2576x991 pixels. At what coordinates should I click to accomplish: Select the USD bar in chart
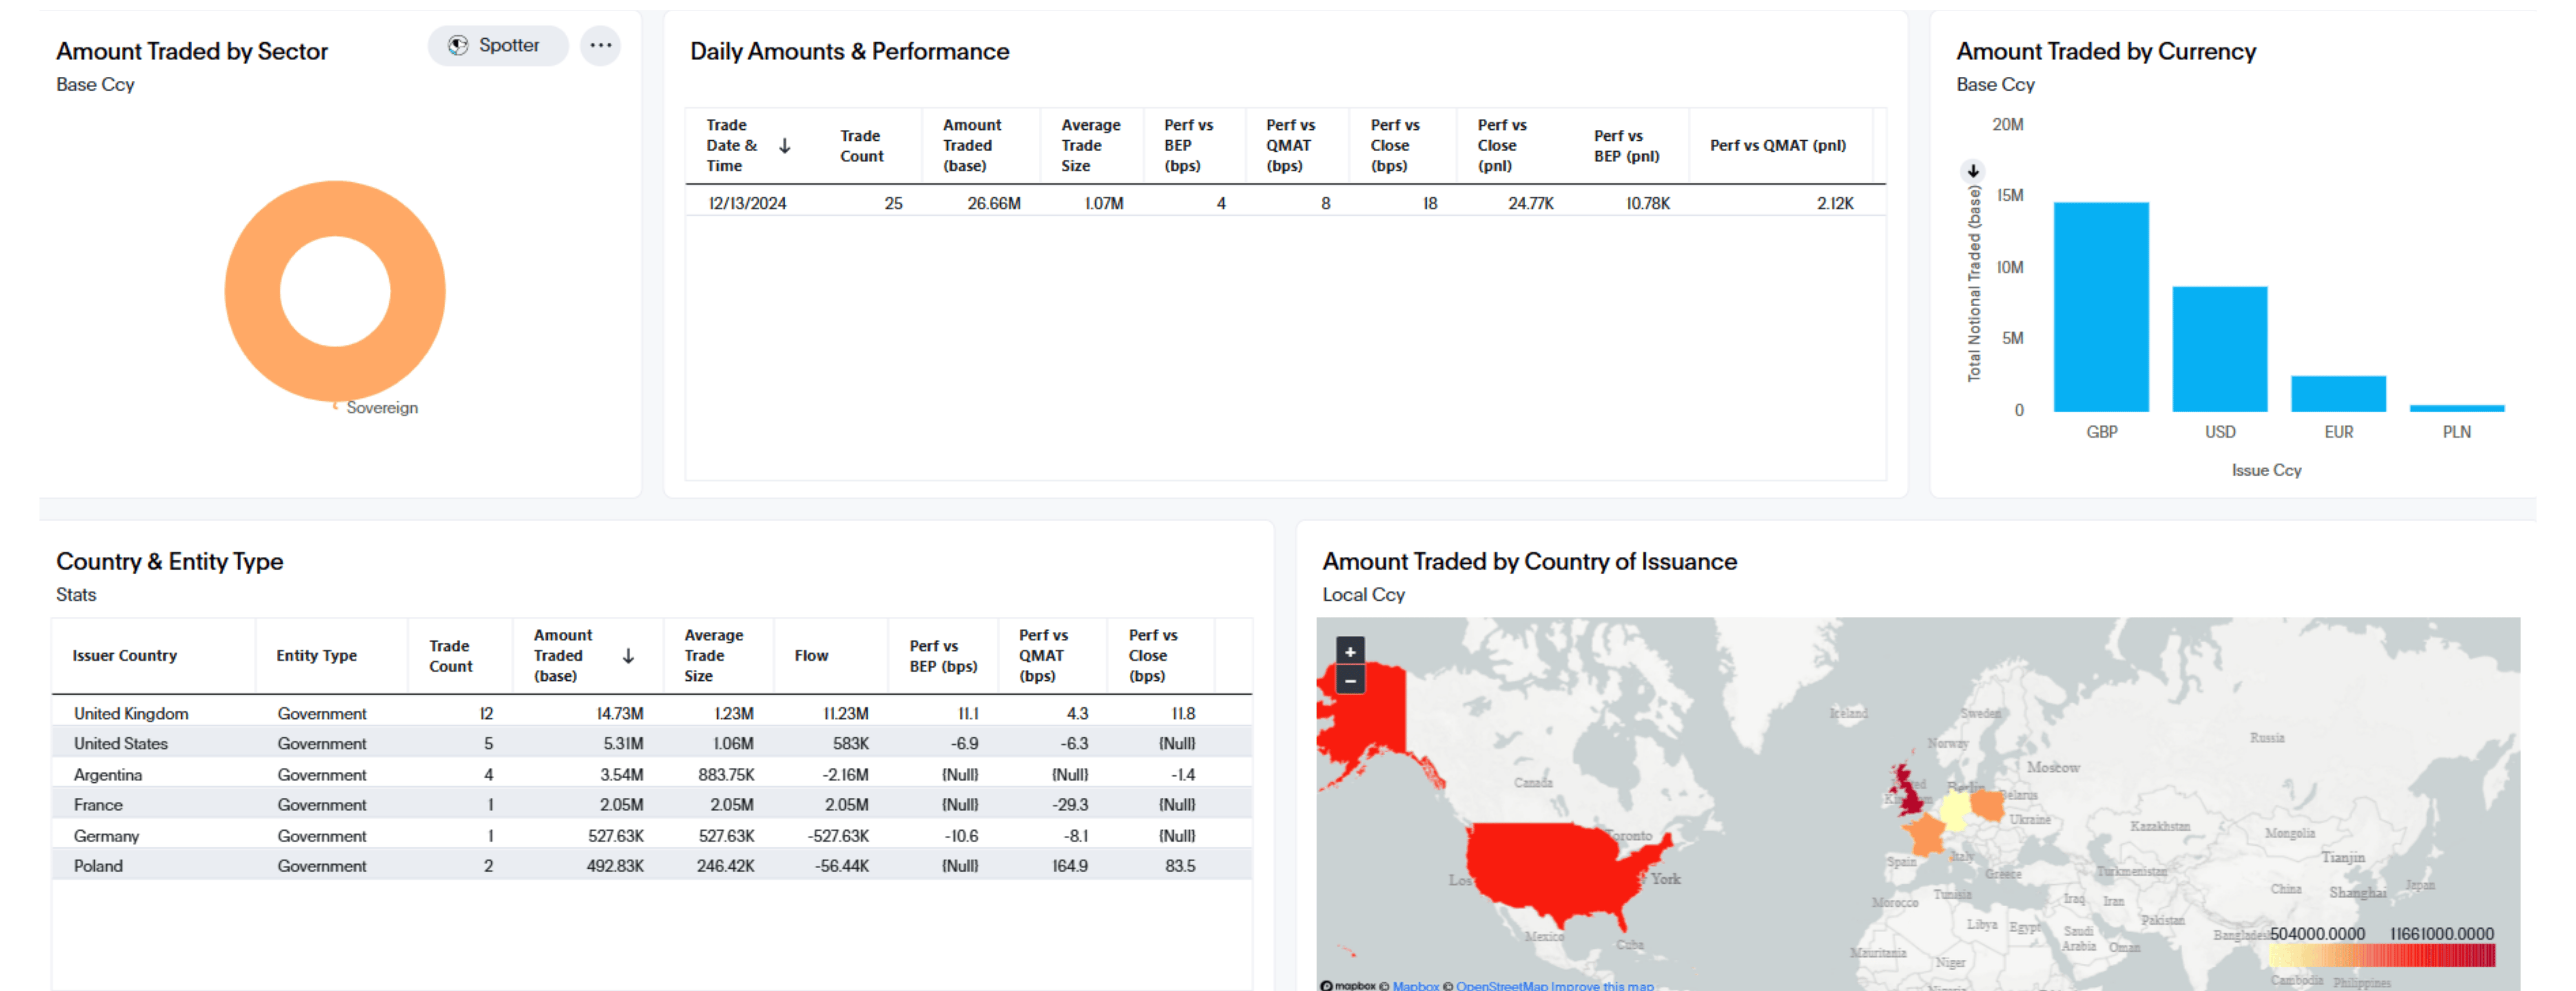click(x=2219, y=348)
